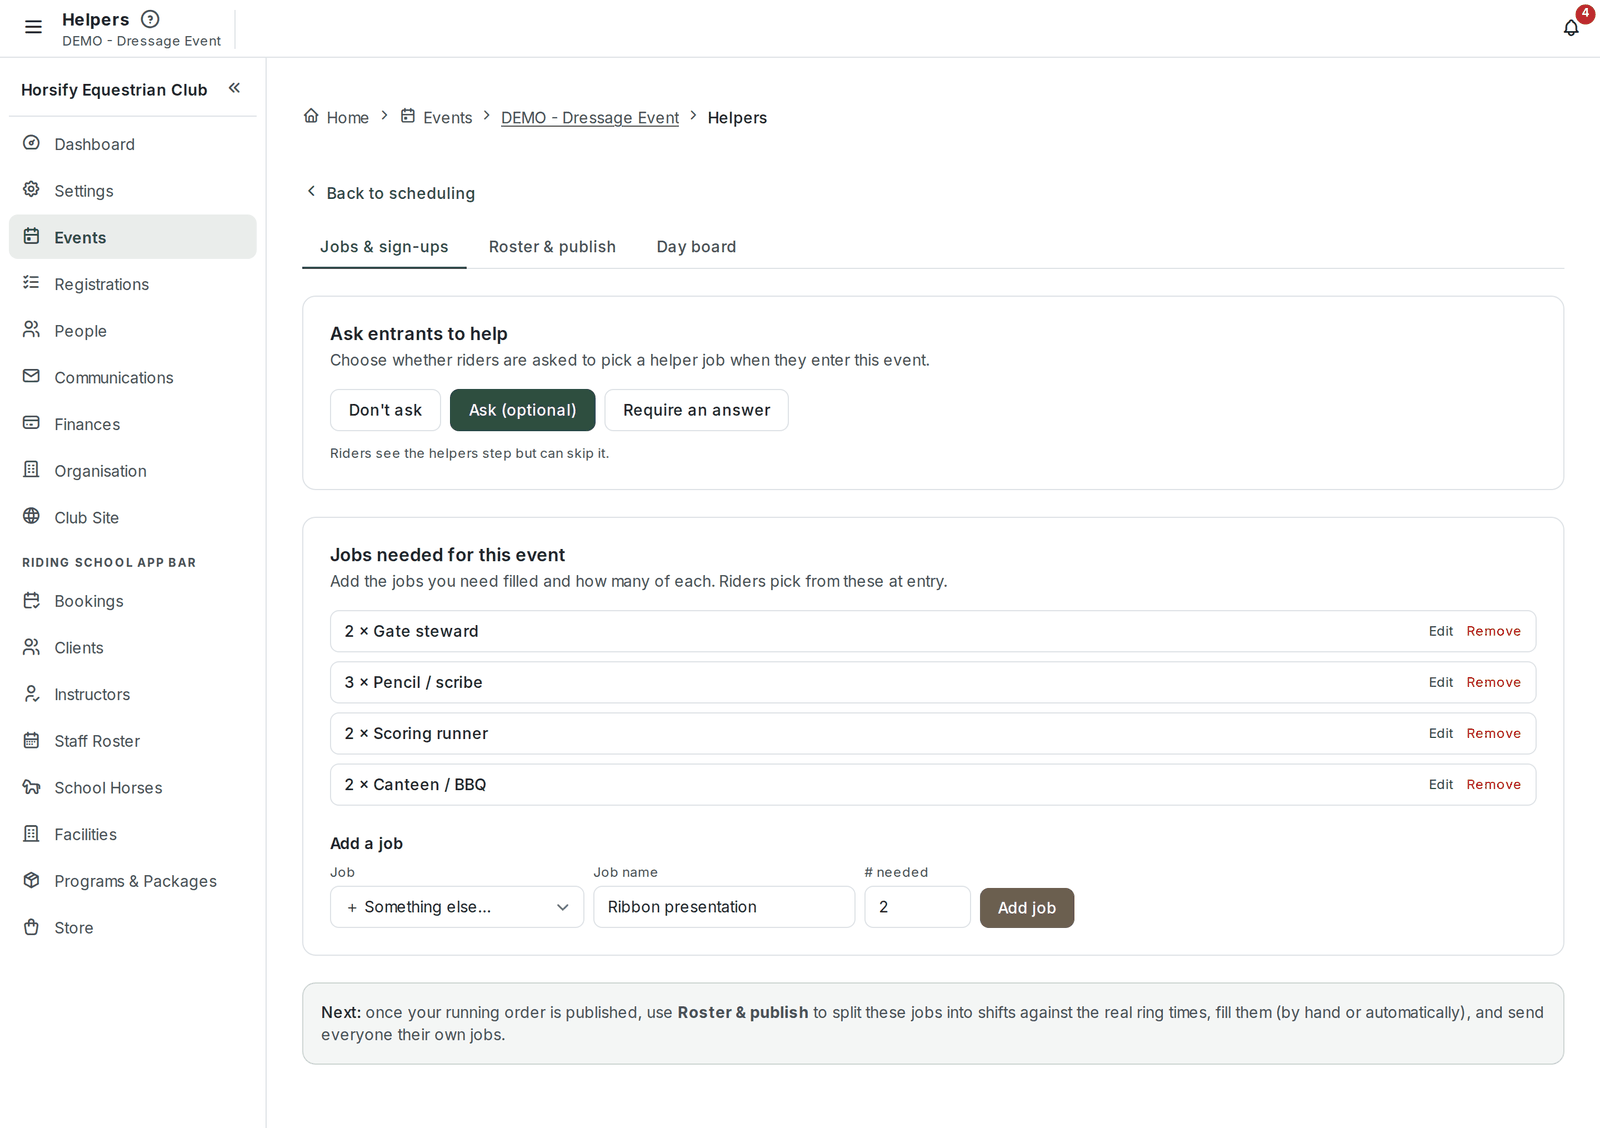Remove the Gate steward job
This screenshot has width=1600, height=1128.
coord(1493,631)
